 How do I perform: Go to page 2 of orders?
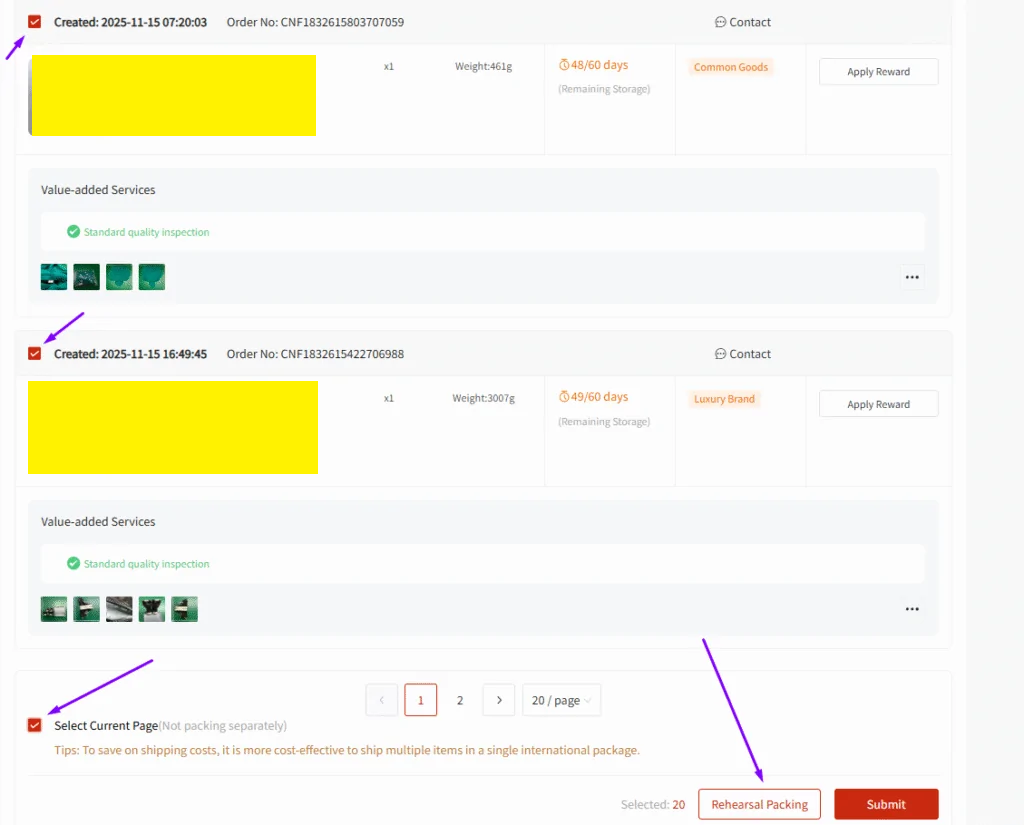[459, 699]
